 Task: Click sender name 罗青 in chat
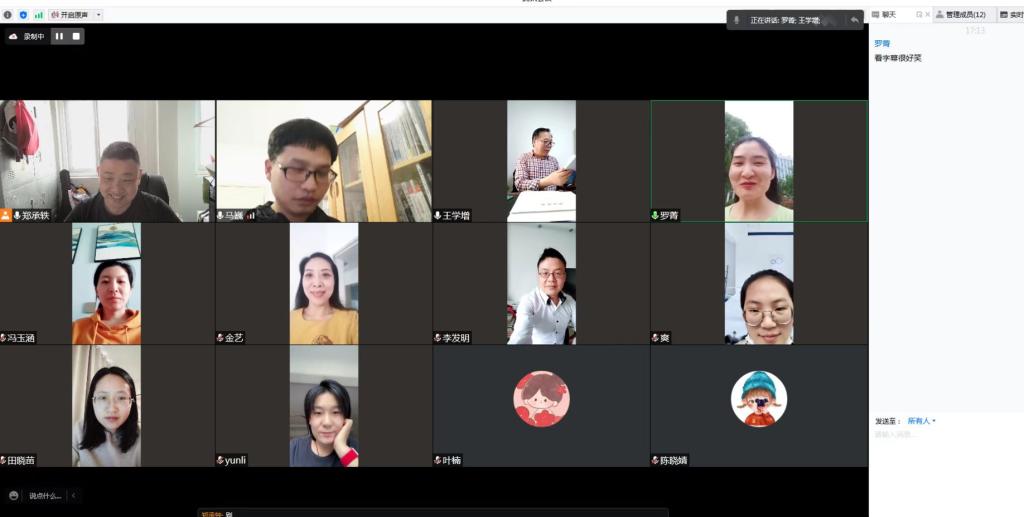[x=881, y=44]
